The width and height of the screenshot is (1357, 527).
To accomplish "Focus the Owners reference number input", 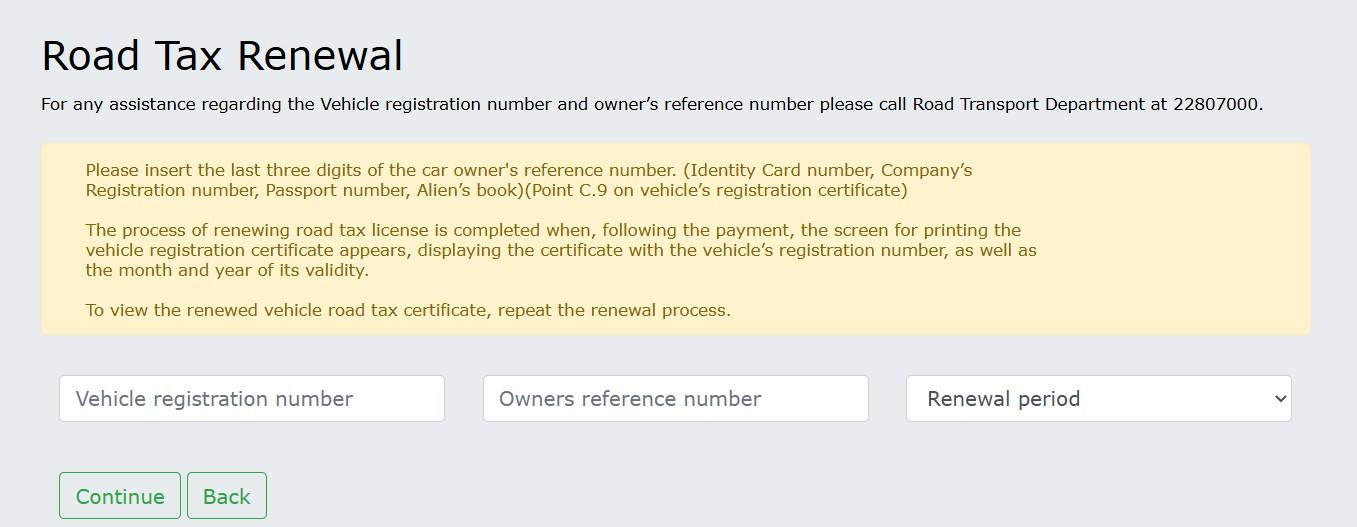I will (x=675, y=399).
